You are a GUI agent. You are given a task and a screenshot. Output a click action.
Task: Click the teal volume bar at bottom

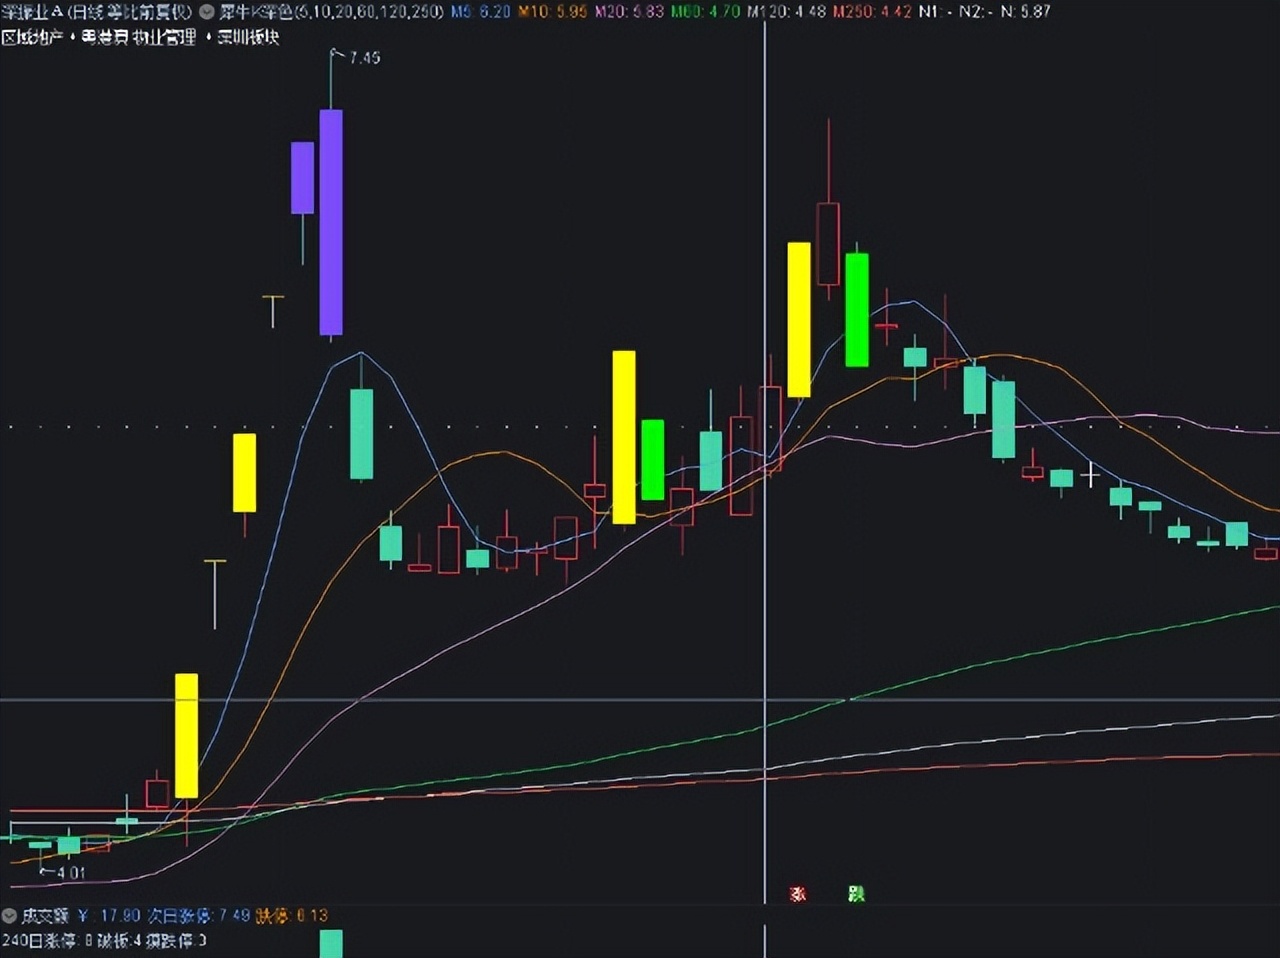331,944
